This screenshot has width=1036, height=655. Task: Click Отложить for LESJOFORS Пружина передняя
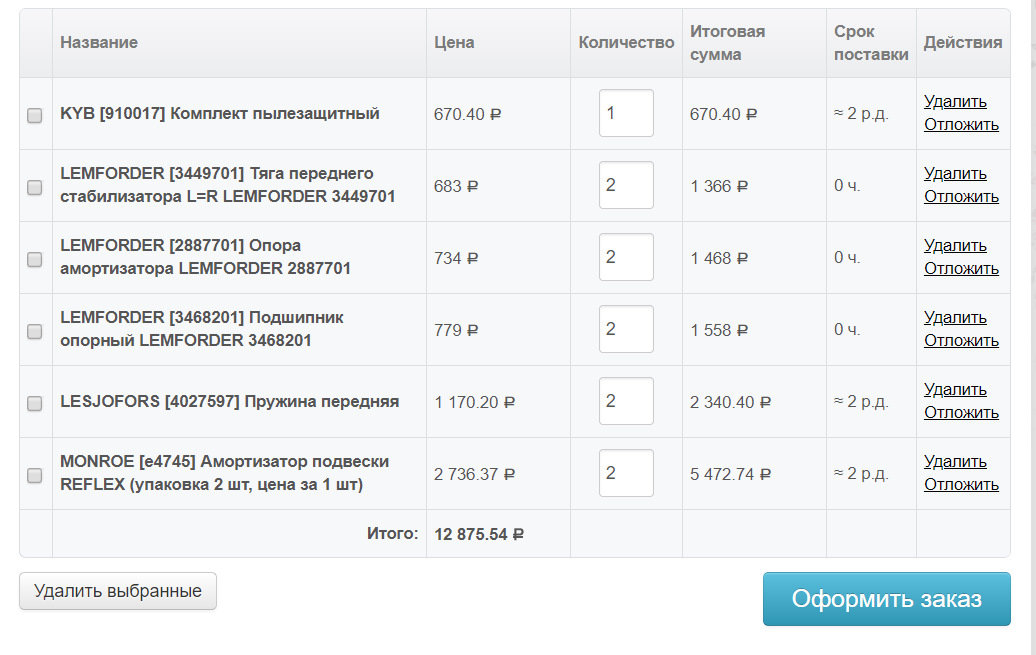pyautogui.click(x=961, y=412)
